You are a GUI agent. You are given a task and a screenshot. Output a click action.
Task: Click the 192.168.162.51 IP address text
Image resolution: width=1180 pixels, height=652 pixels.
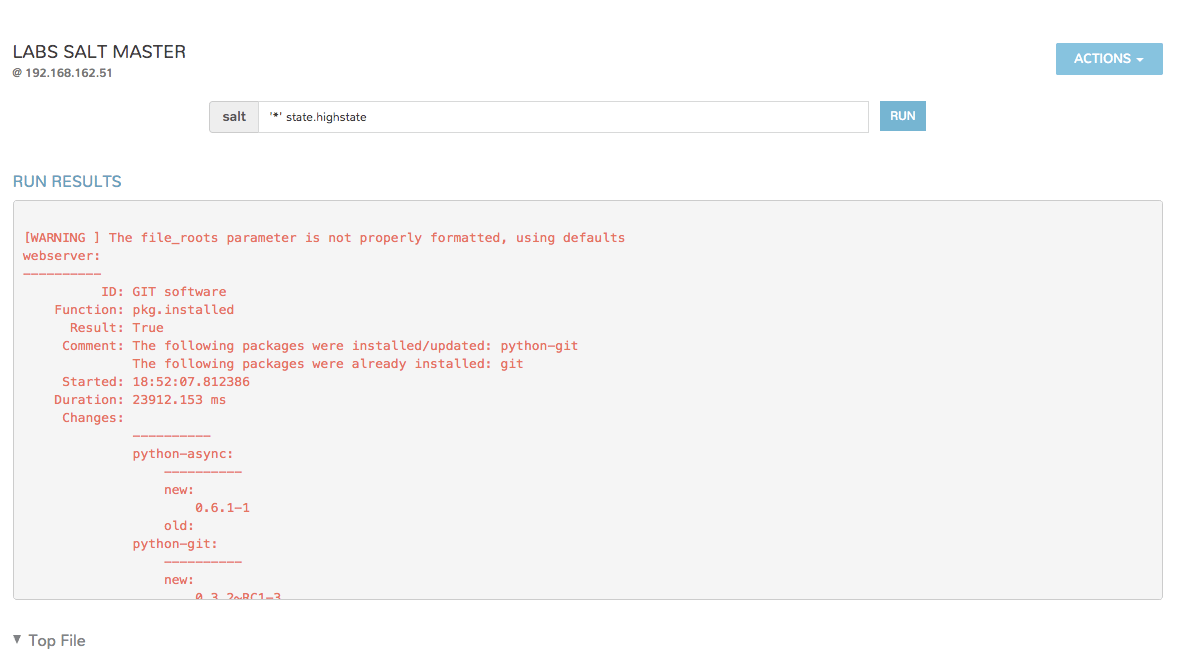(68, 73)
